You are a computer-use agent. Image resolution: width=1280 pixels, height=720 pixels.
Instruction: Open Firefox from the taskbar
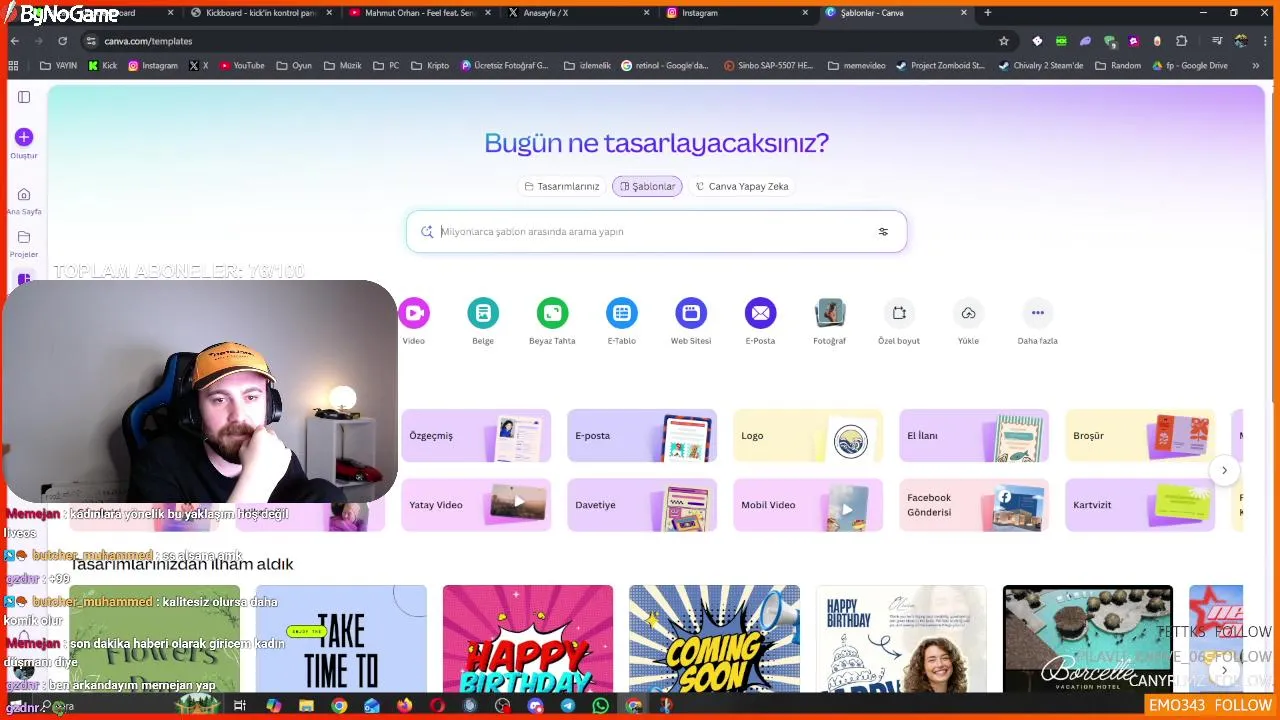tap(404, 705)
